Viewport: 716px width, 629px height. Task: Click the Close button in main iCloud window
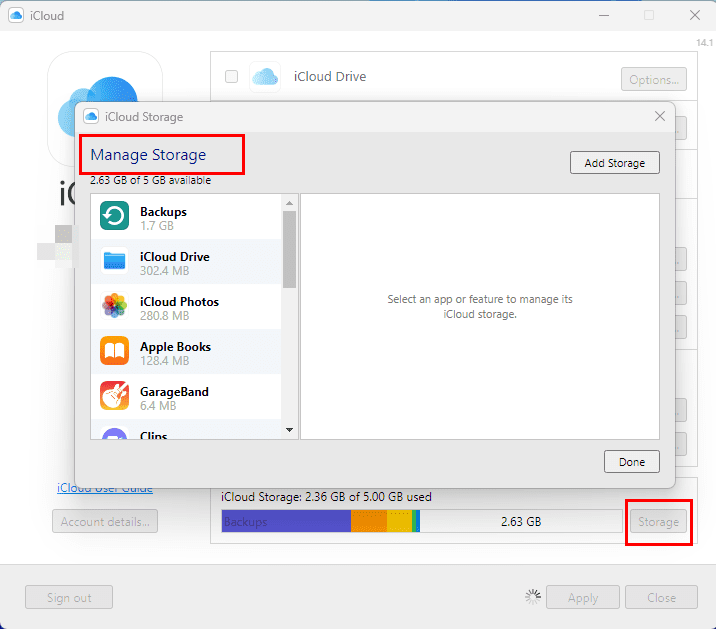[x=661, y=597]
